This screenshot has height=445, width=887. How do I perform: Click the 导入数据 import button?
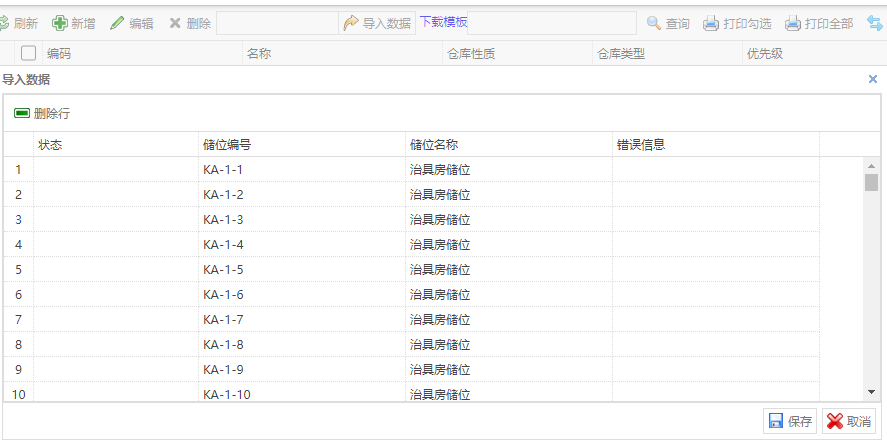[x=378, y=23]
